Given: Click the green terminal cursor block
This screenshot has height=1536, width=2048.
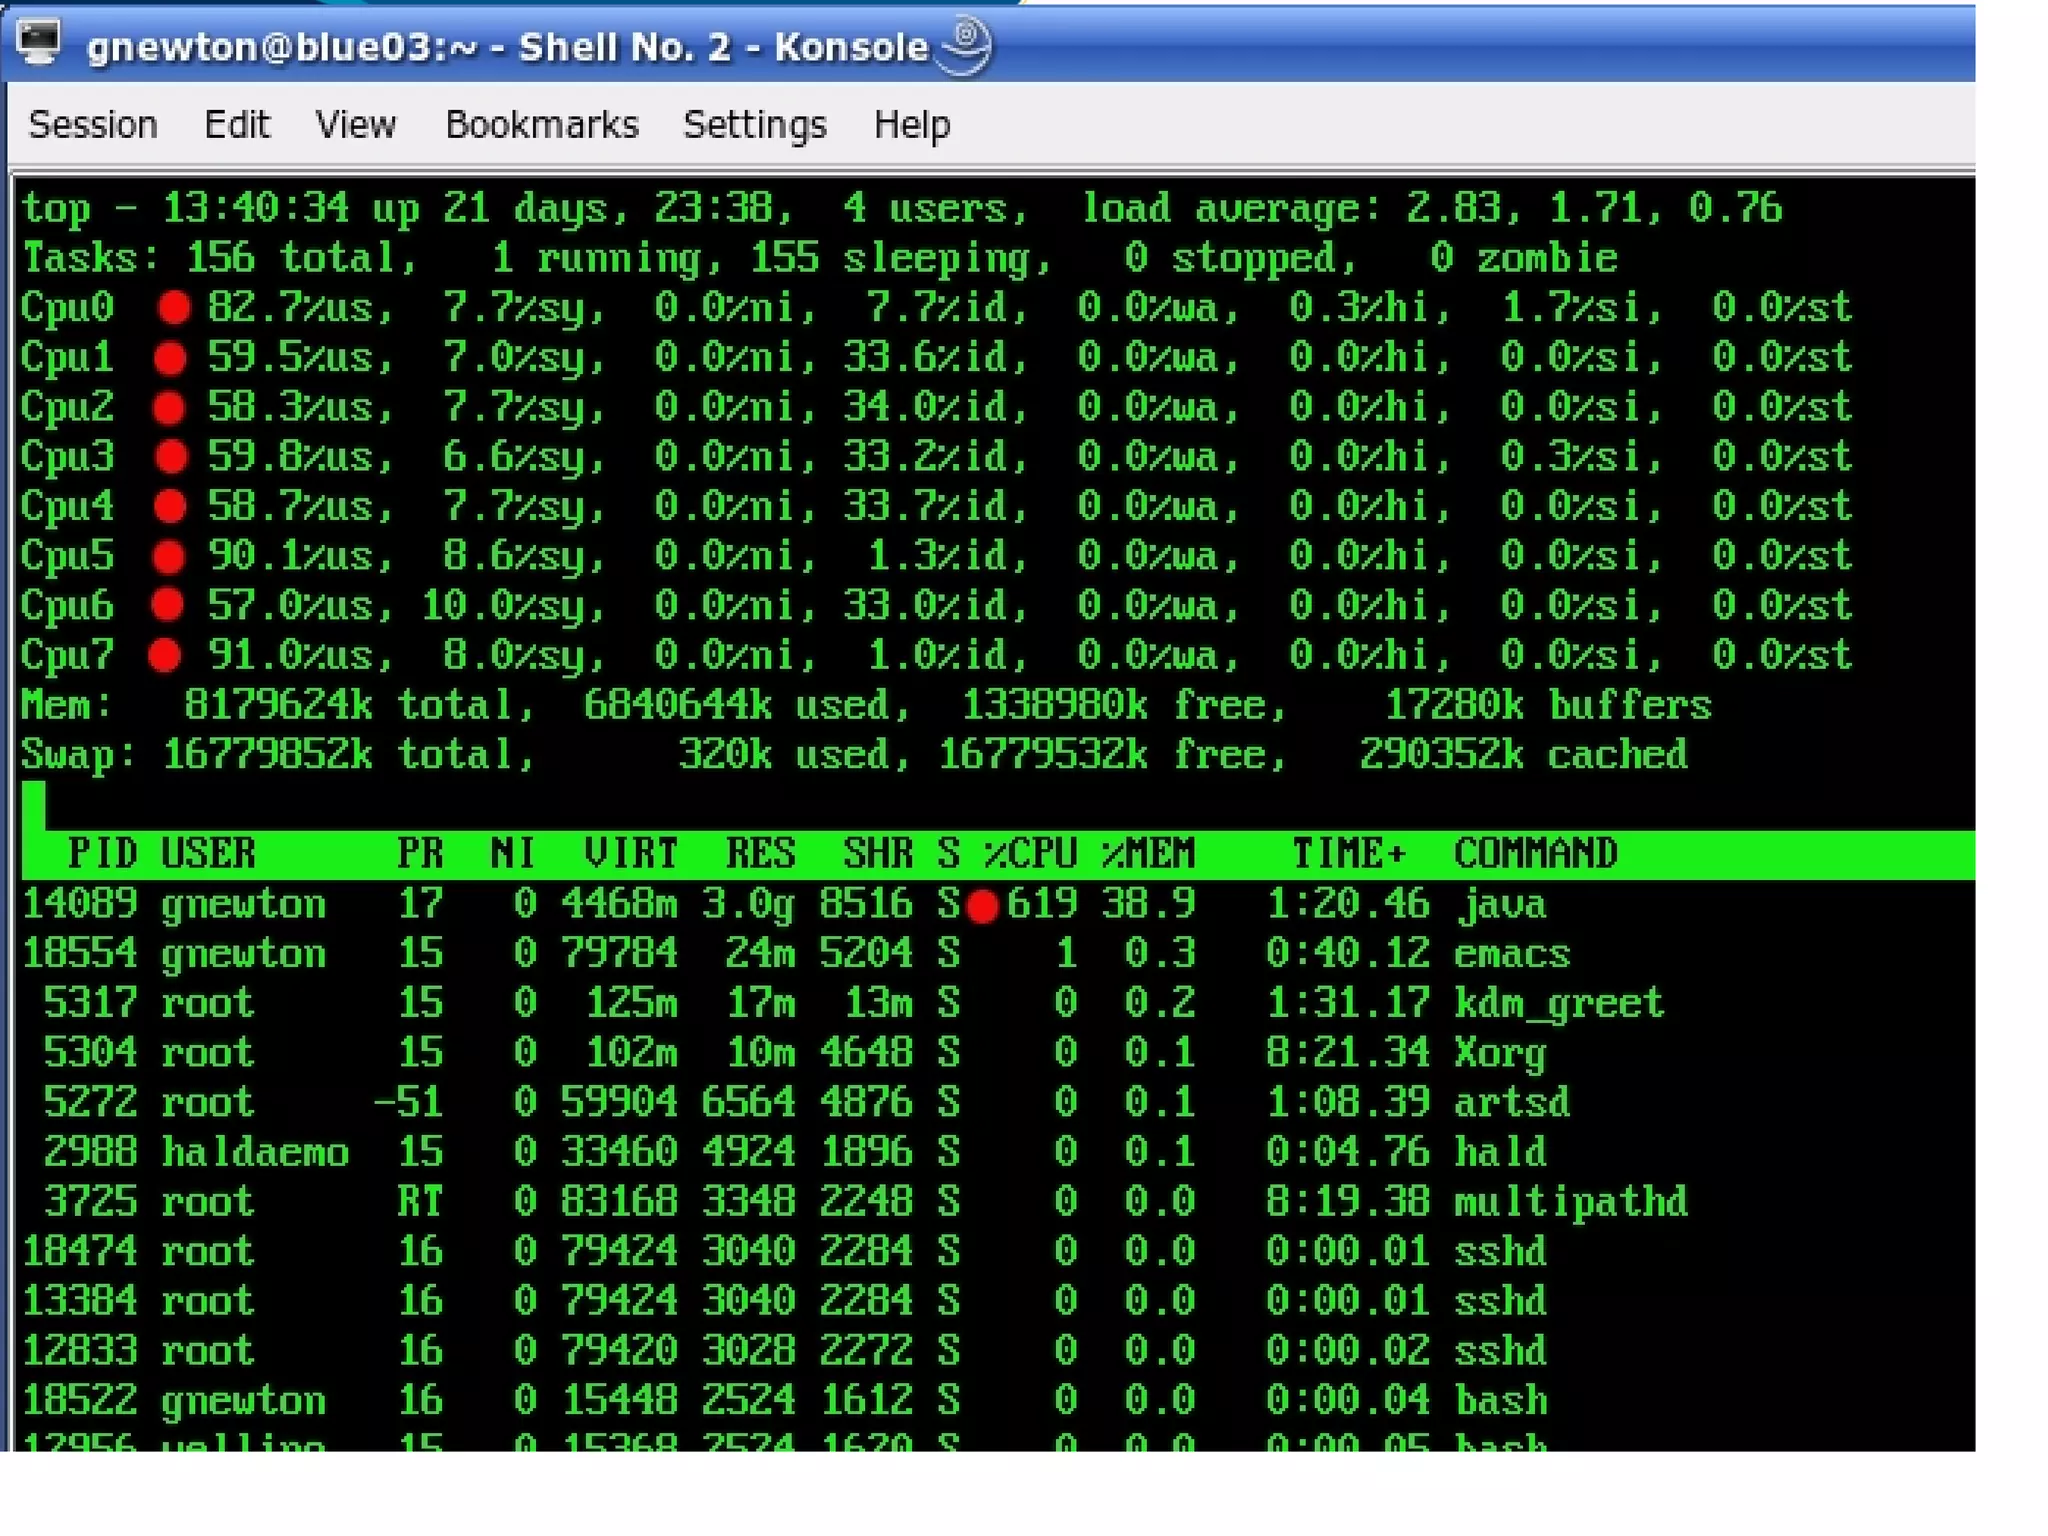Looking at the screenshot, I should [34, 805].
